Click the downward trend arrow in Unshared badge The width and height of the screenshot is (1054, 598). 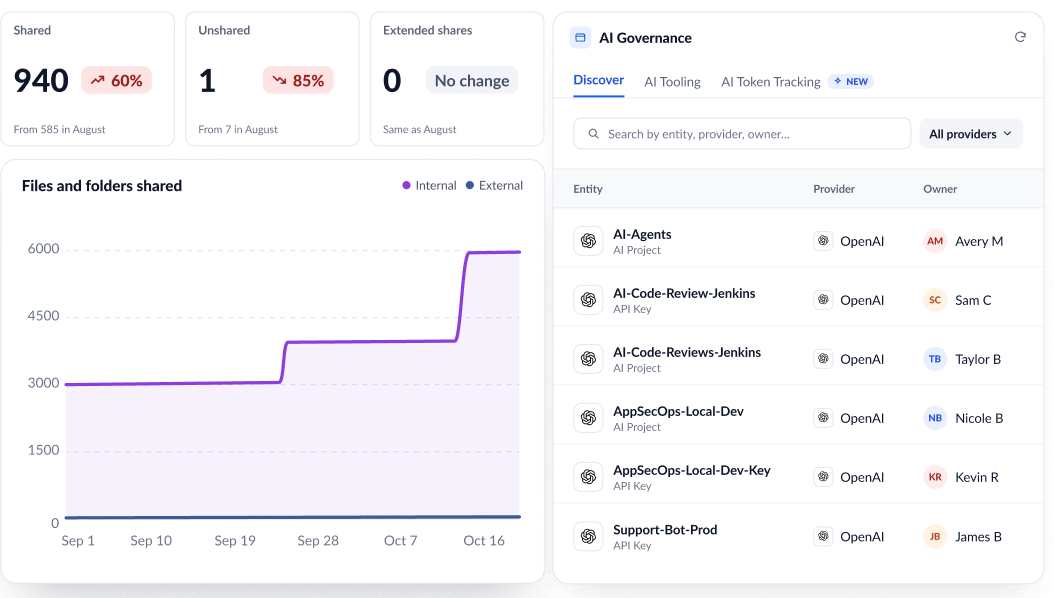(x=279, y=81)
